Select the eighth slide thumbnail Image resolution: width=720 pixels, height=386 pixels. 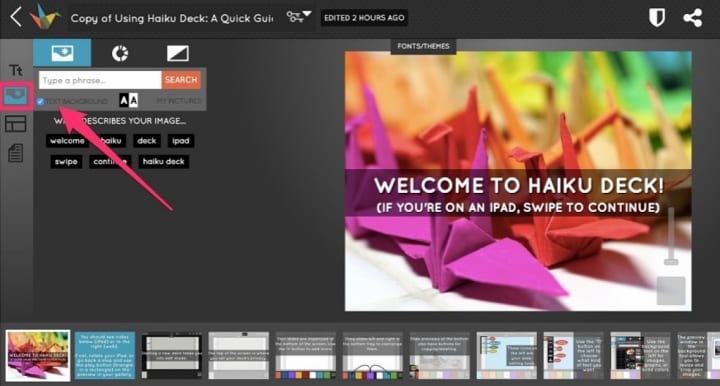506,356
